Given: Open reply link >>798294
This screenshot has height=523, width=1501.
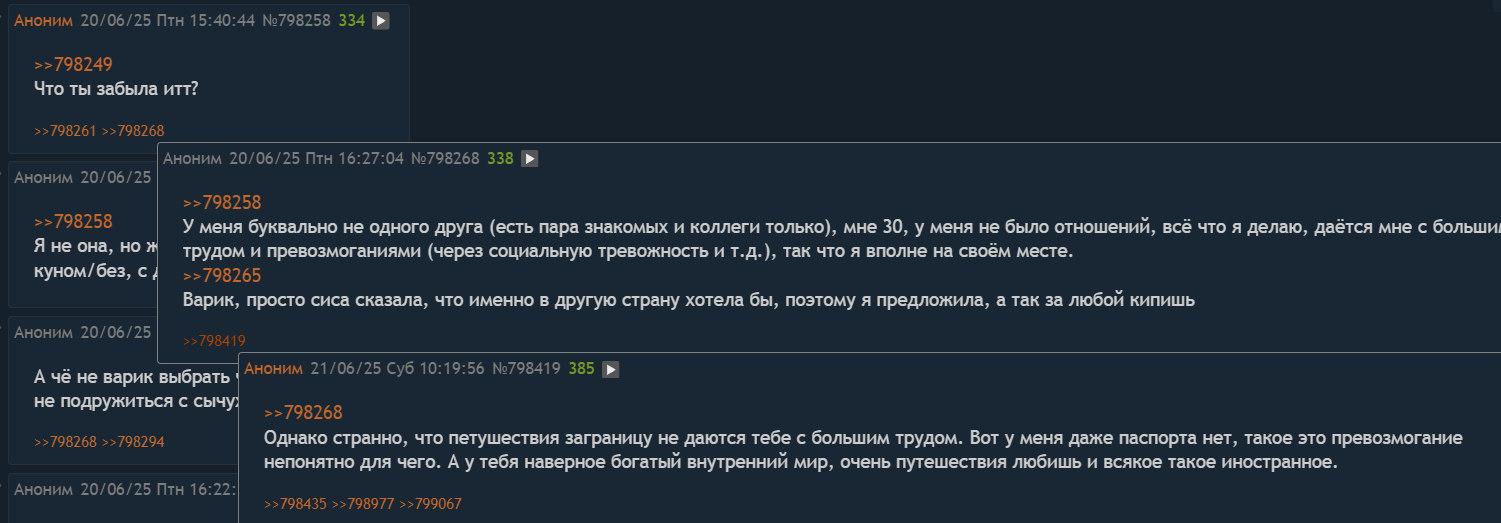Looking at the screenshot, I should coord(133,442).
